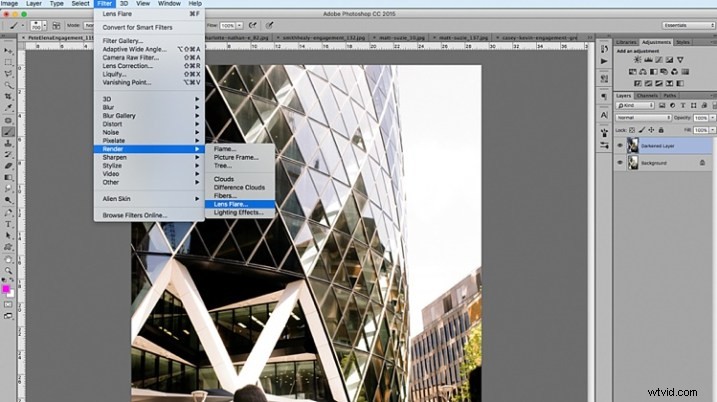Select the Lasso tool

8,74
